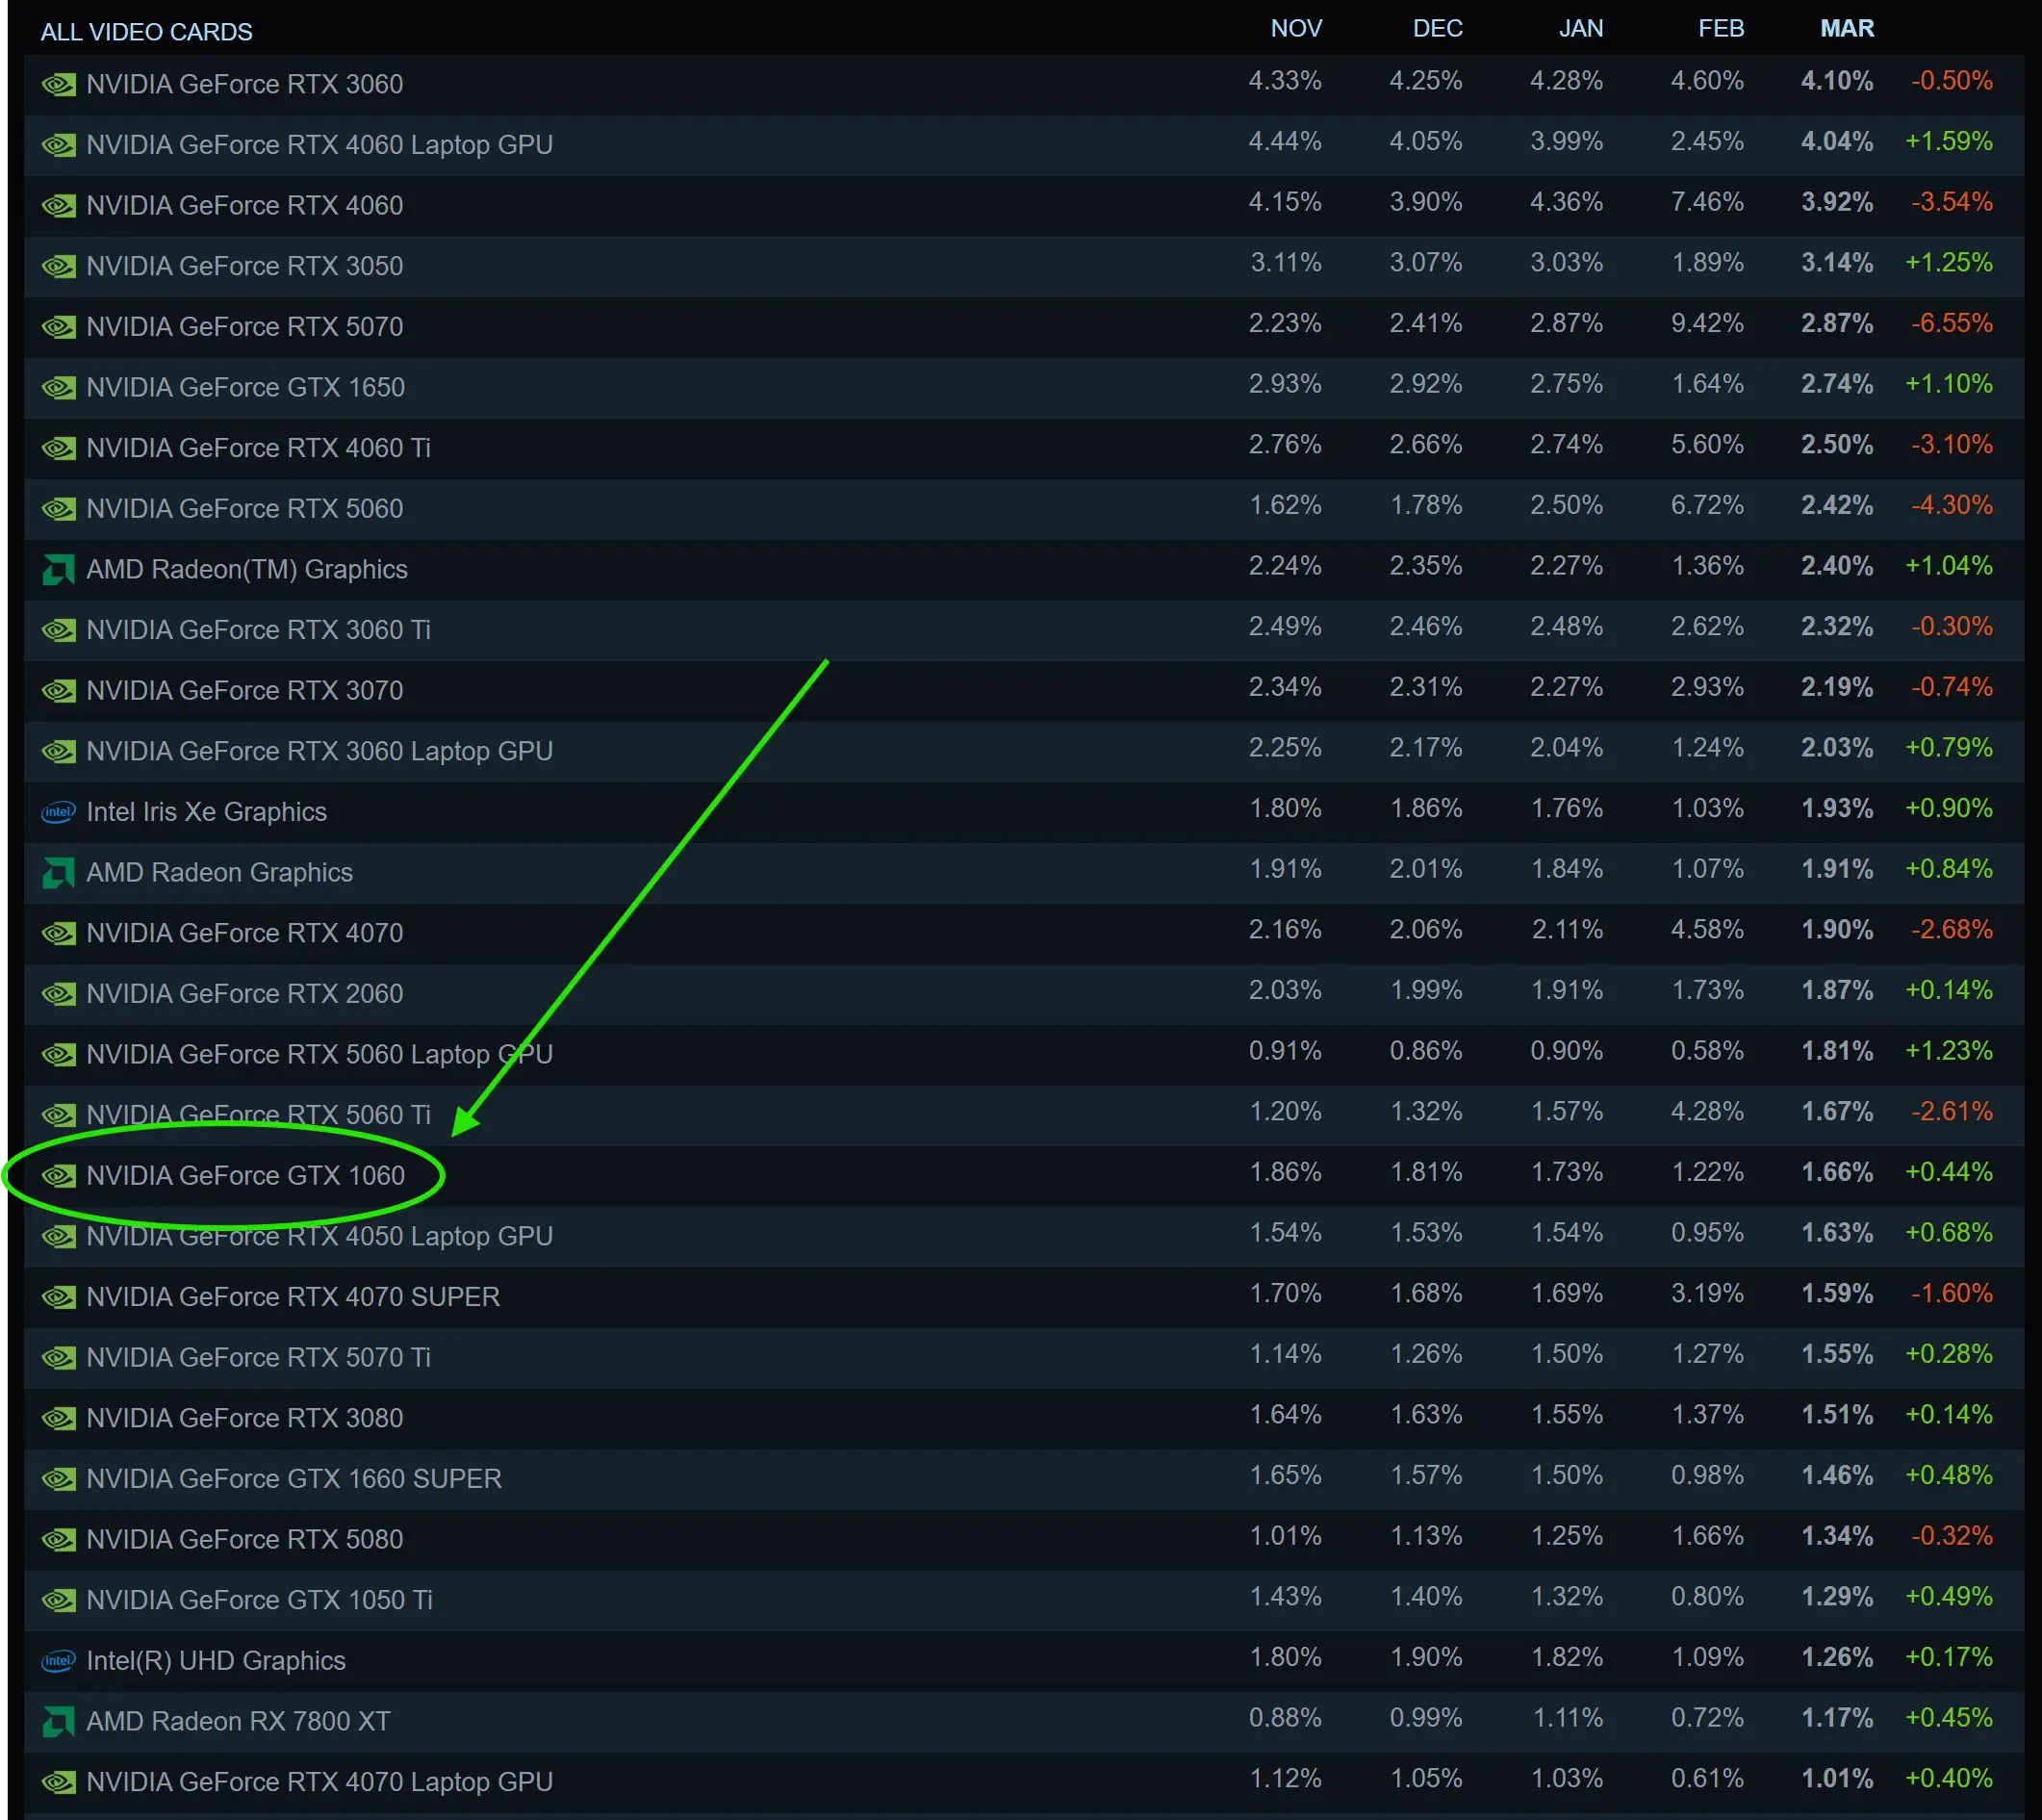Click the ALL VIDEO CARDS heading
Image resolution: width=2042 pixels, height=1820 pixels.
pos(146,32)
